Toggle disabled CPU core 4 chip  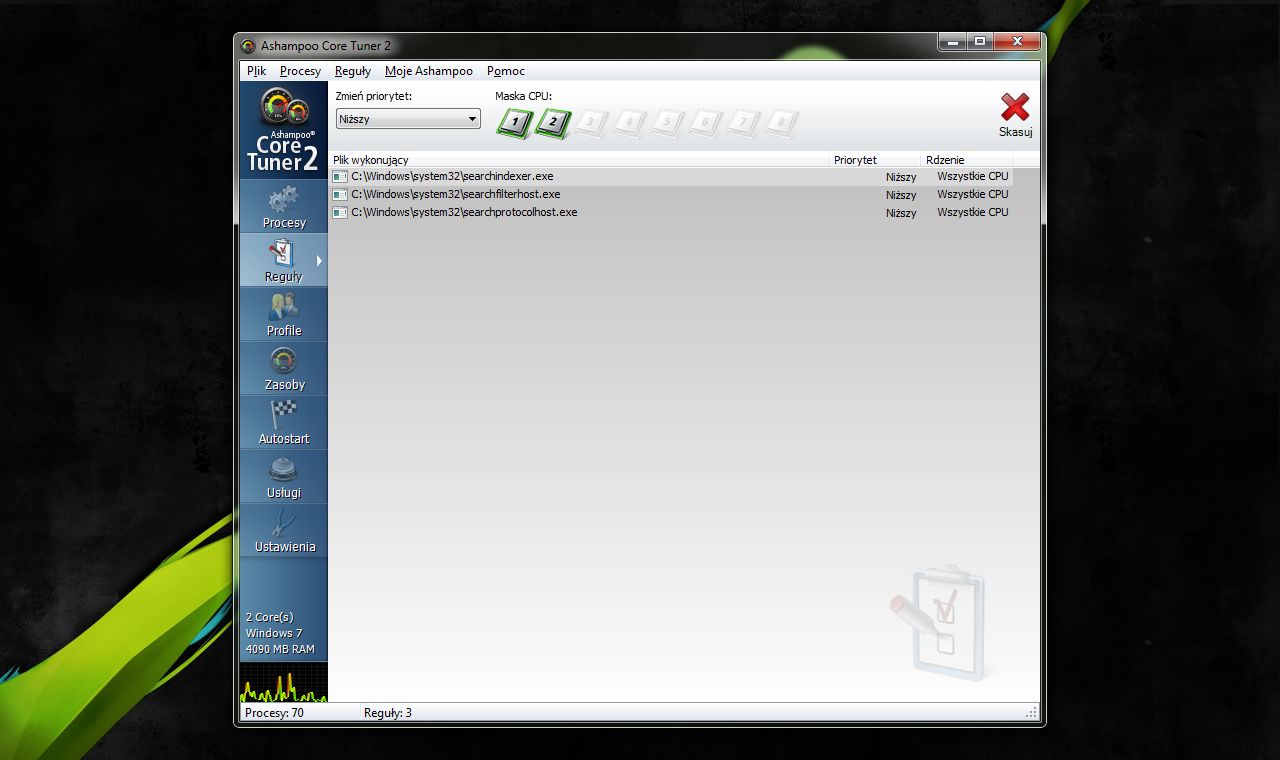[629, 124]
